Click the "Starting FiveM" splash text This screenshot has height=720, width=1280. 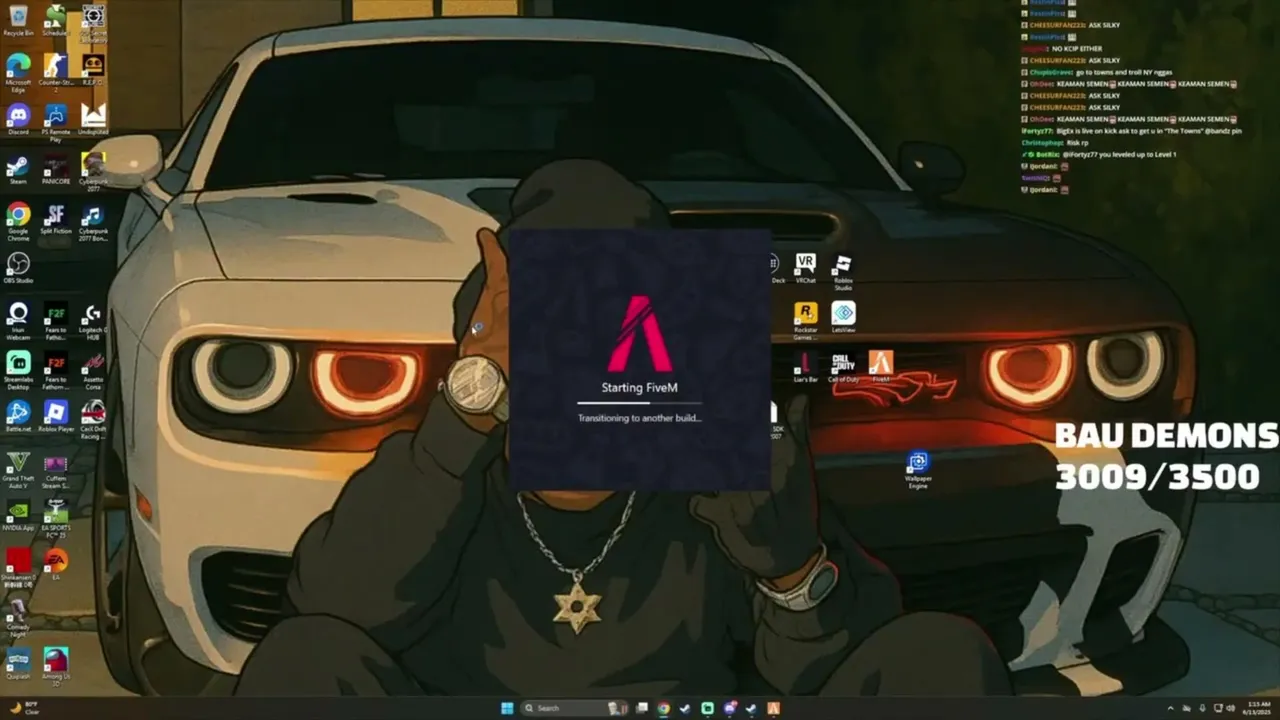pos(640,388)
